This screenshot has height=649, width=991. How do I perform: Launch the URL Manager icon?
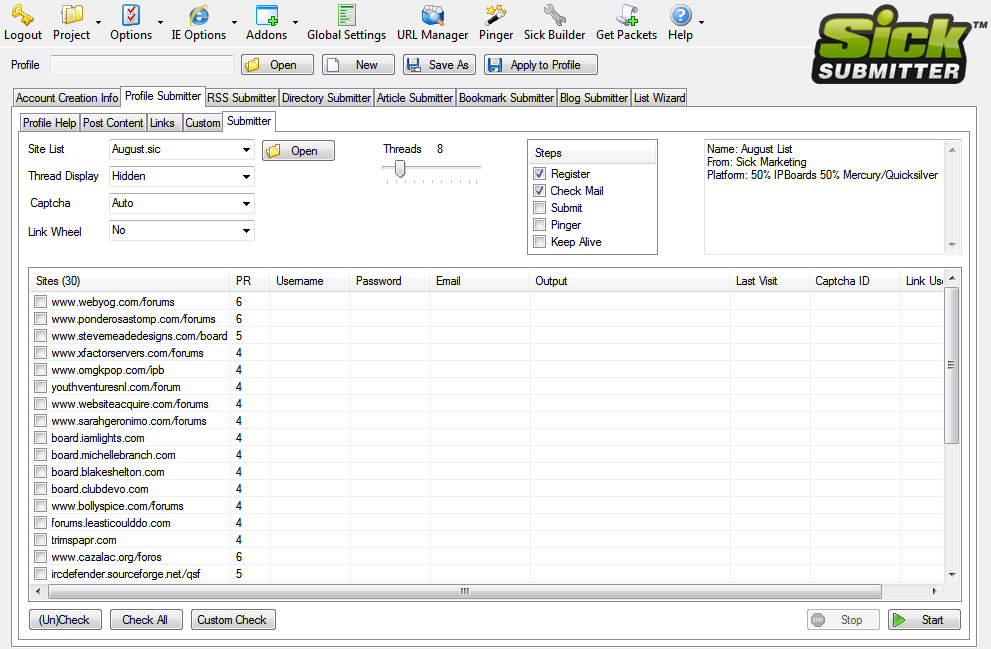pyautogui.click(x=433, y=15)
